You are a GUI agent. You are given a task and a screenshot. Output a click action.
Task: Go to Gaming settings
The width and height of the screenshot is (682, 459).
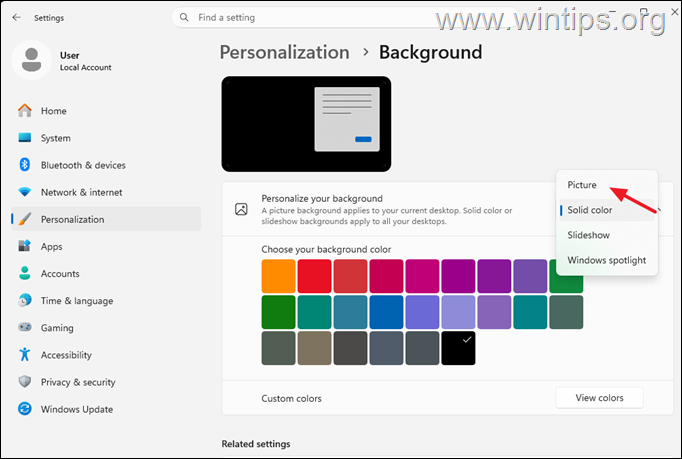click(106, 328)
